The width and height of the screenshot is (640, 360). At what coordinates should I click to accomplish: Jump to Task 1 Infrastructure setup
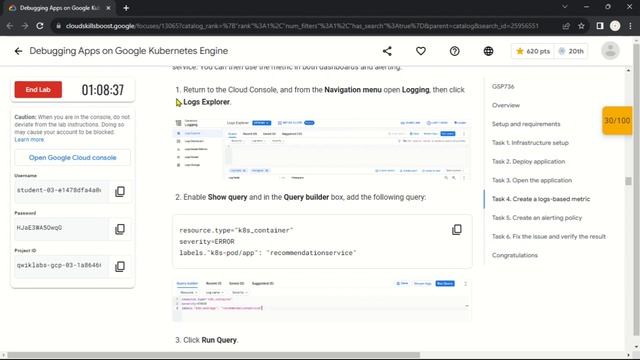pos(530,143)
